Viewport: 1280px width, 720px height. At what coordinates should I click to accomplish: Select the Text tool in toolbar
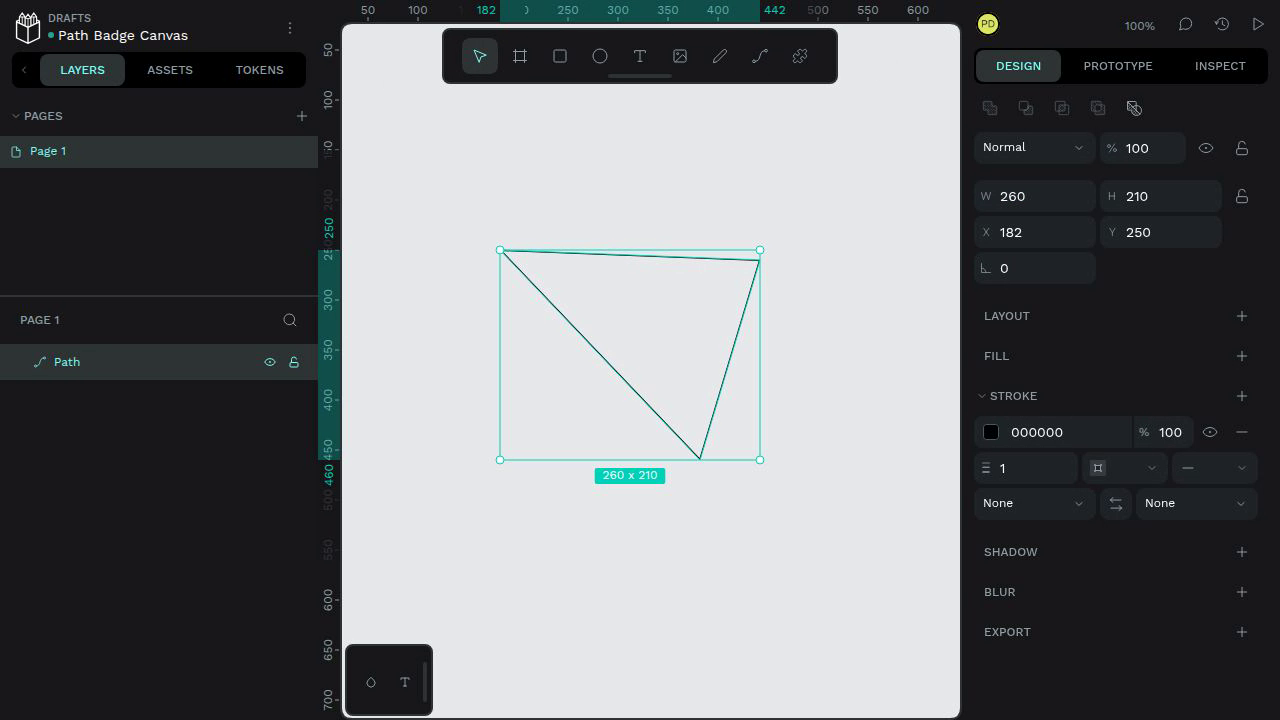pyautogui.click(x=640, y=56)
